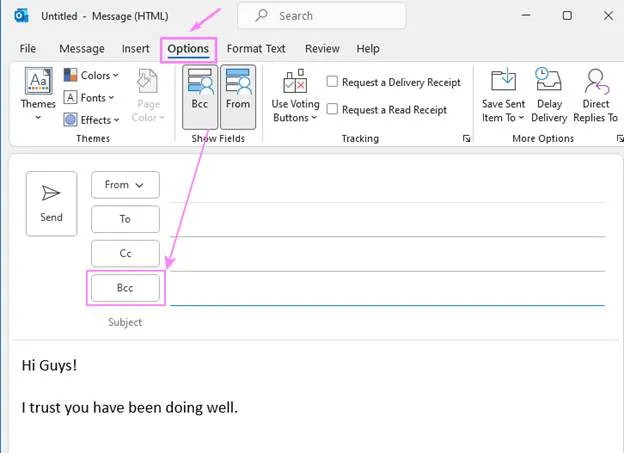Click the Search box in title bar
The height and width of the screenshot is (453, 624).
(322, 16)
